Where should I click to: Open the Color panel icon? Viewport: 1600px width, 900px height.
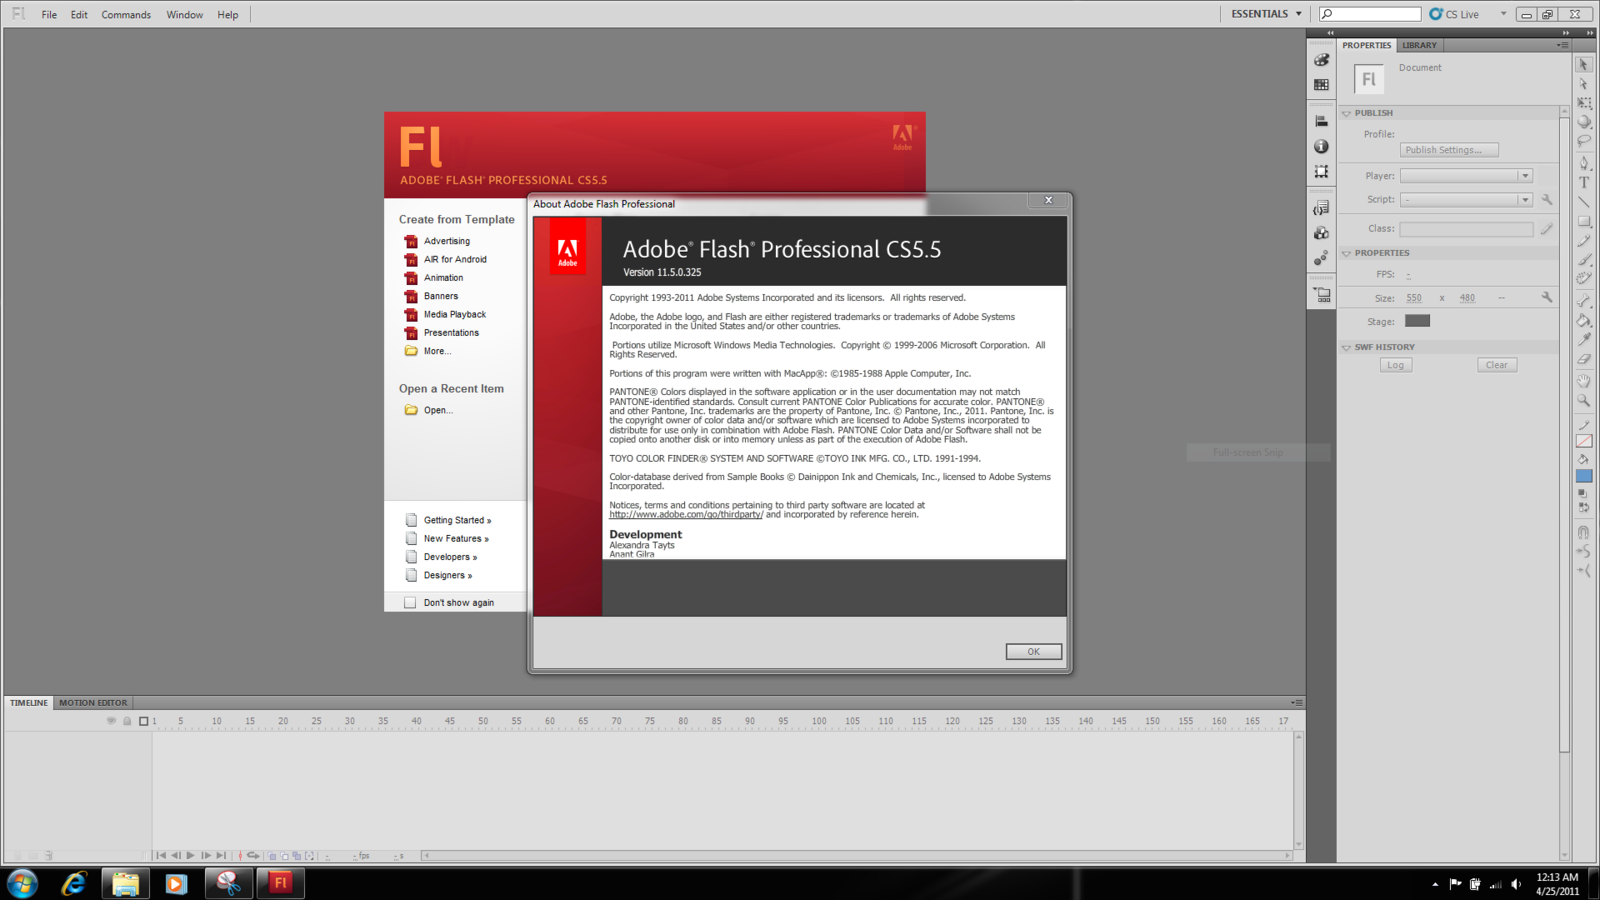pyautogui.click(x=1322, y=60)
